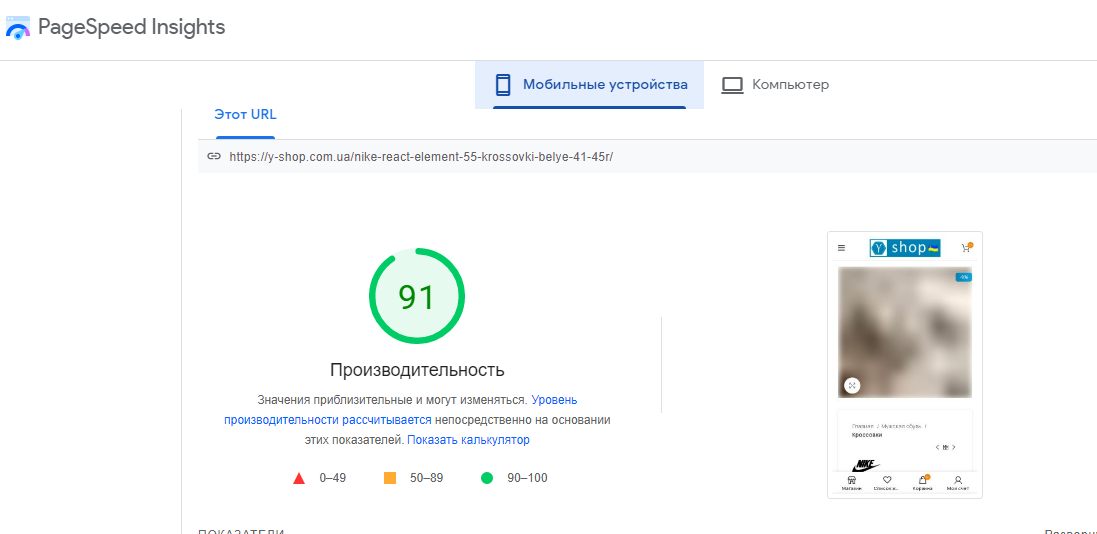Click the PageSpeed Insights logo icon

point(17,28)
